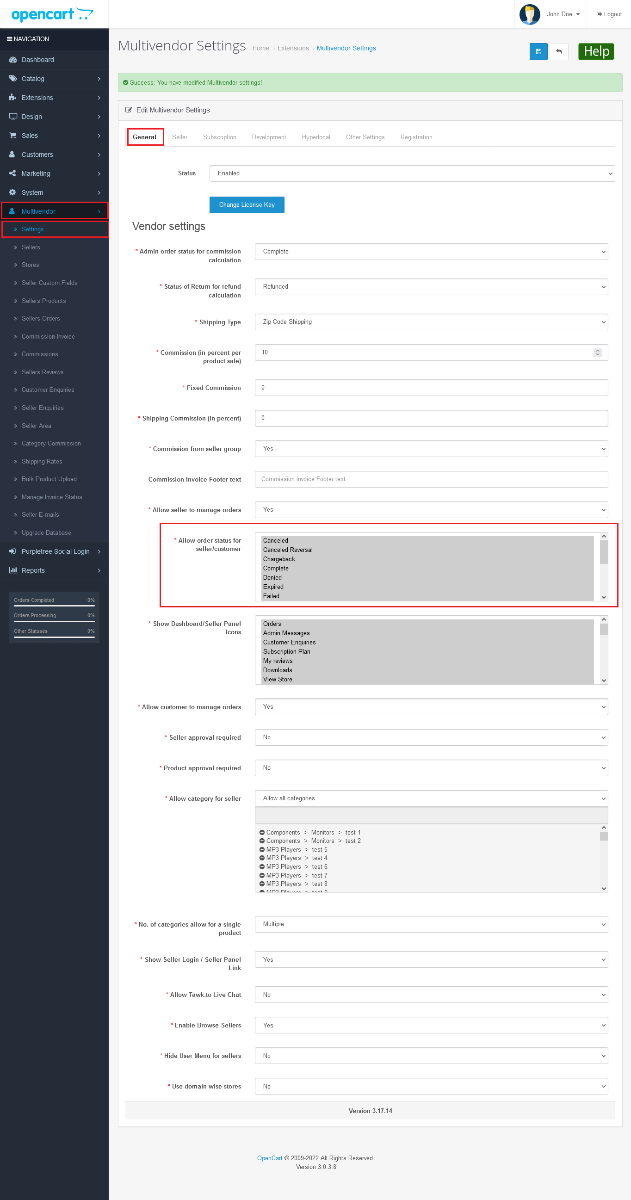
Task: Expand the Reports menu chevron
Action: click(x=99, y=570)
